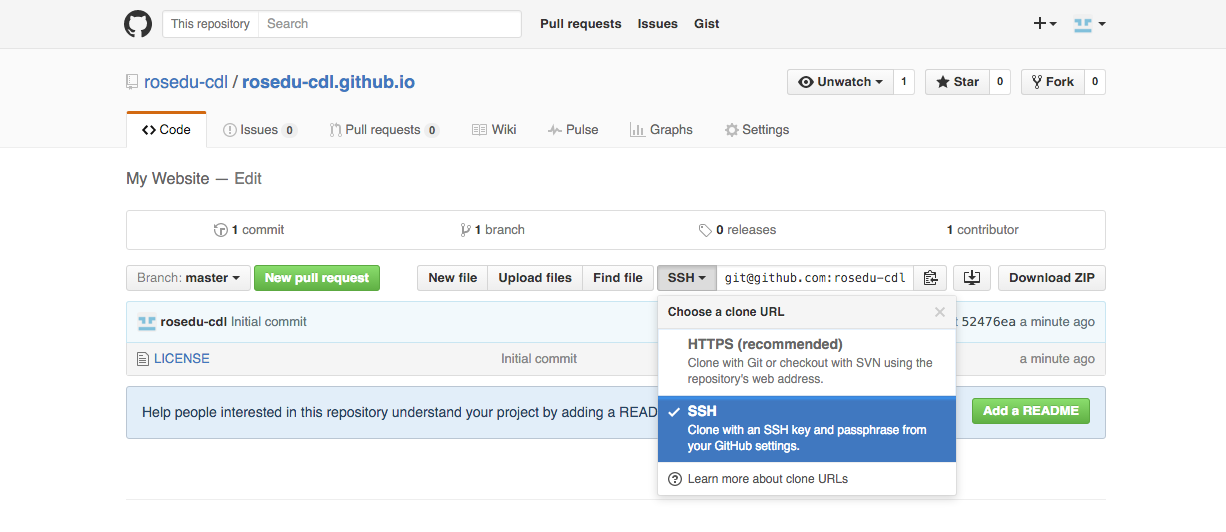Open GitHub home via Octocat logo
Screen dimensions: 1226x532
click(x=138, y=24)
